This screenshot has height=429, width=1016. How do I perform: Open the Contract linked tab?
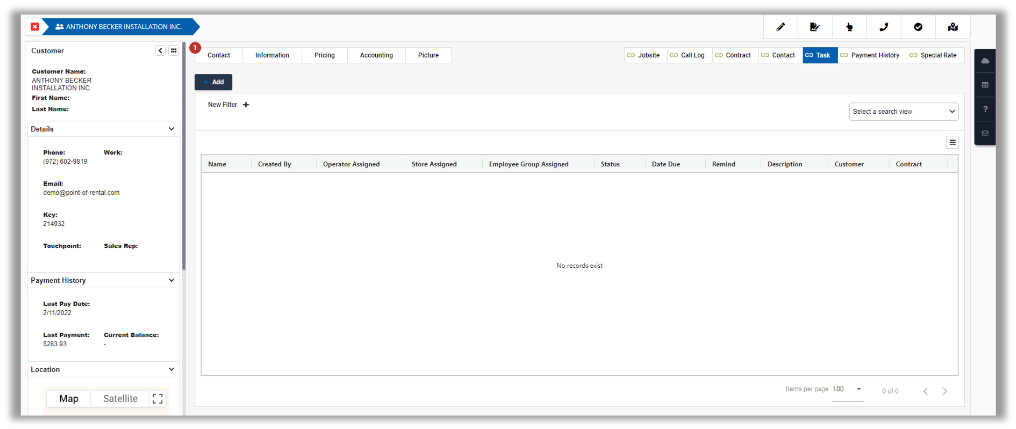735,56
